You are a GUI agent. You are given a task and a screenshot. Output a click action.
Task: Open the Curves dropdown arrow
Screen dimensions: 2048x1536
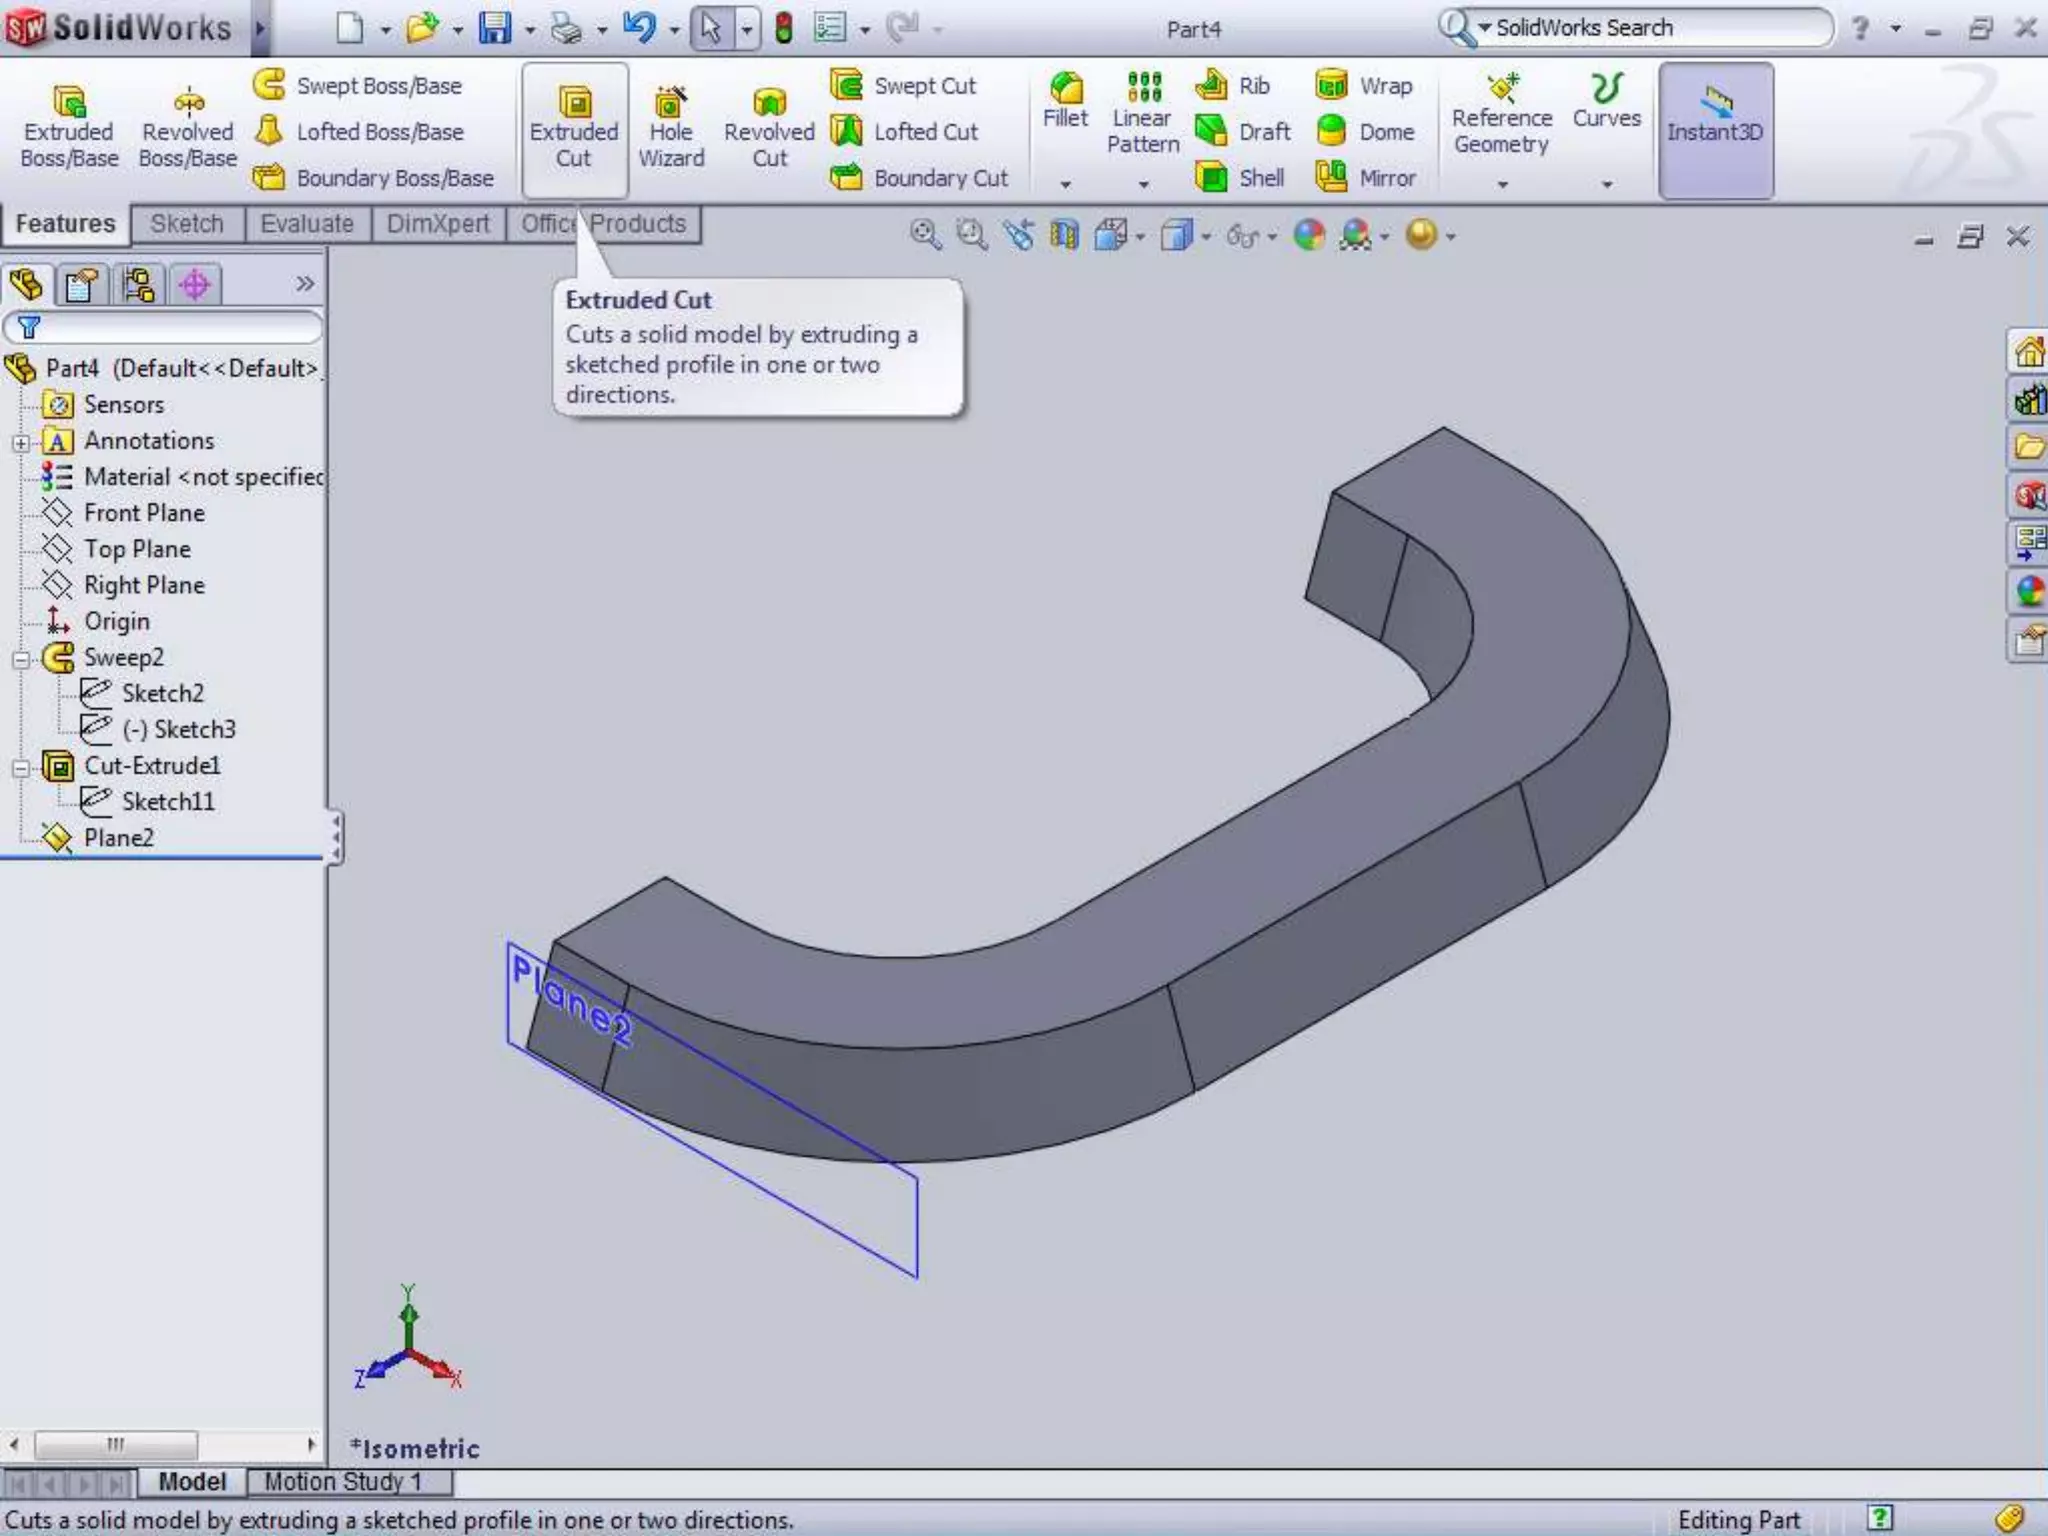tap(1607, 185)
